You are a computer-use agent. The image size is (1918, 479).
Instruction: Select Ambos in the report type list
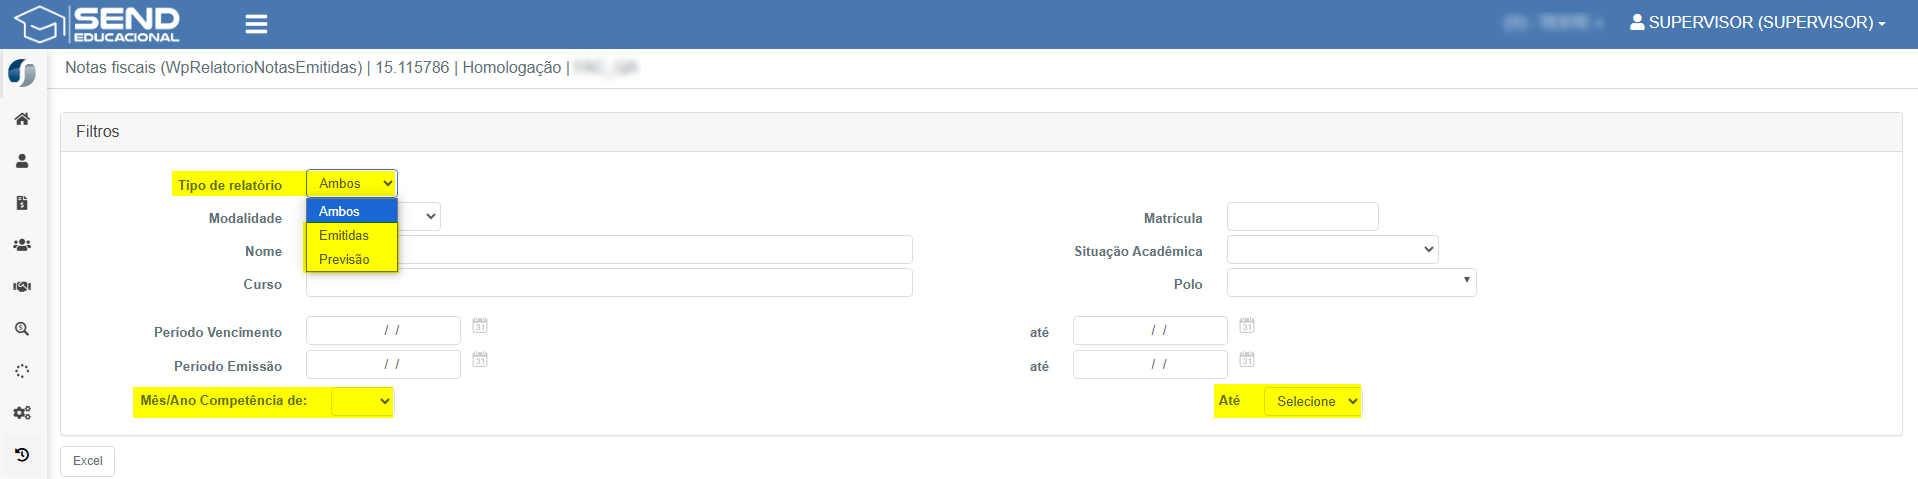[352, 211]
